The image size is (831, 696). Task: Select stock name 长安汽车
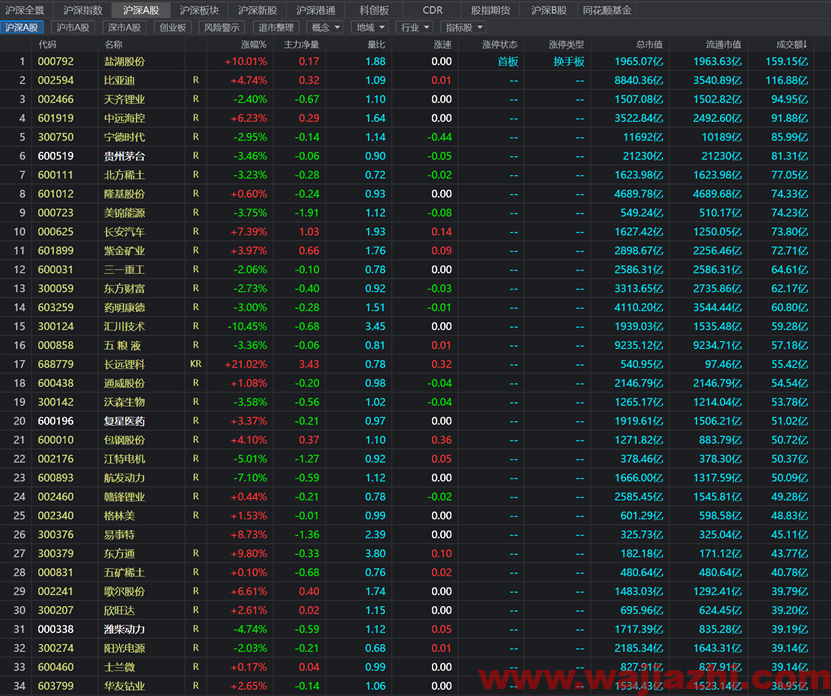click(125, 232)
